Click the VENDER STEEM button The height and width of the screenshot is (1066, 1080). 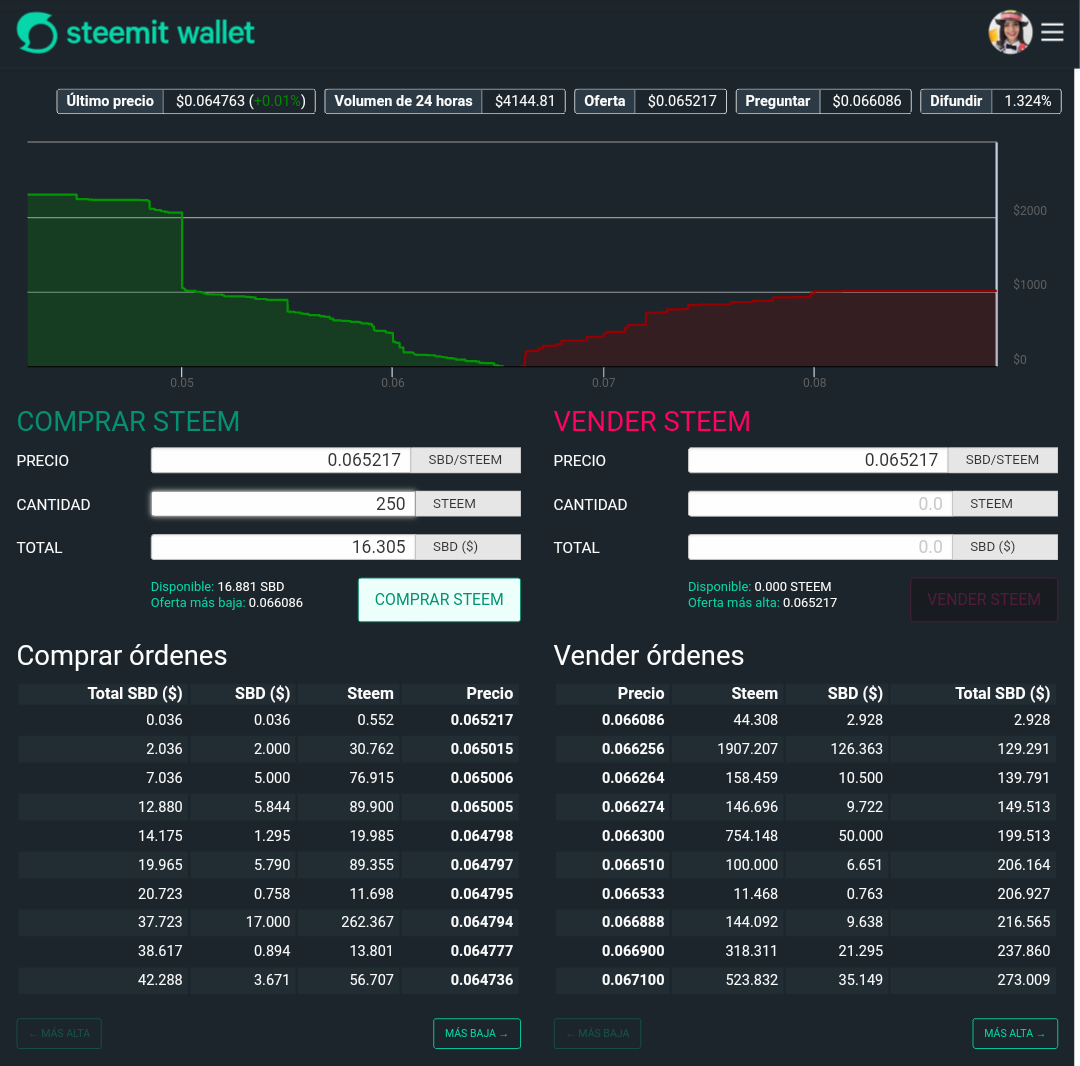984,600
